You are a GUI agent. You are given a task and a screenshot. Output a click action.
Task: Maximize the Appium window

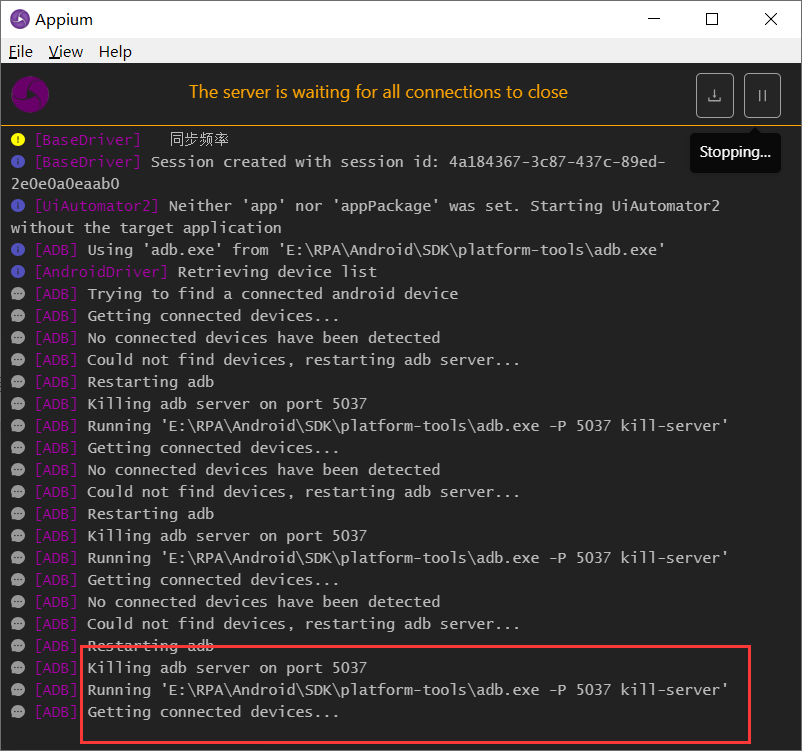712,19
